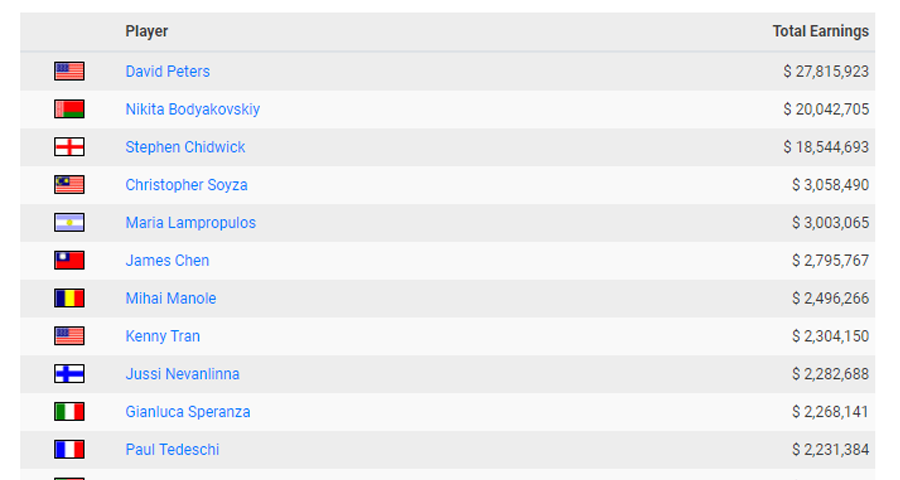900x480 pixels.
Task: Click the USA flag beside Kenny Tran
Action: point(69,336)
